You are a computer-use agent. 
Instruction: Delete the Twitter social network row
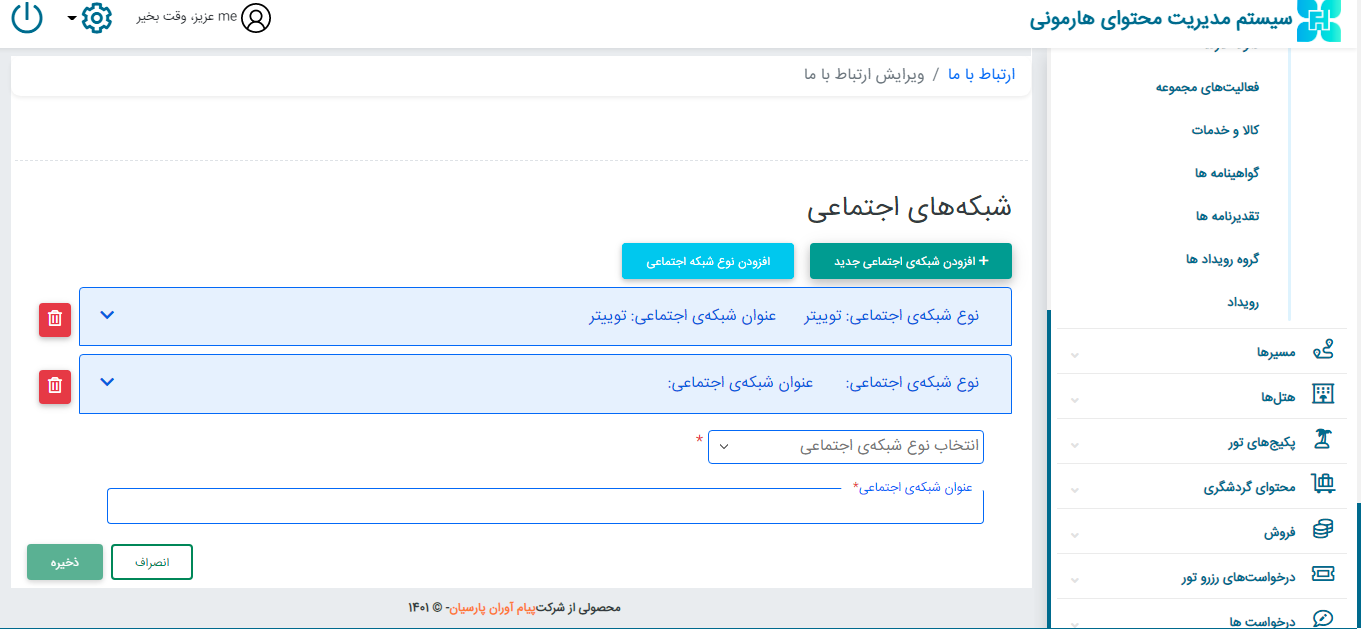[x=55, y=319]
